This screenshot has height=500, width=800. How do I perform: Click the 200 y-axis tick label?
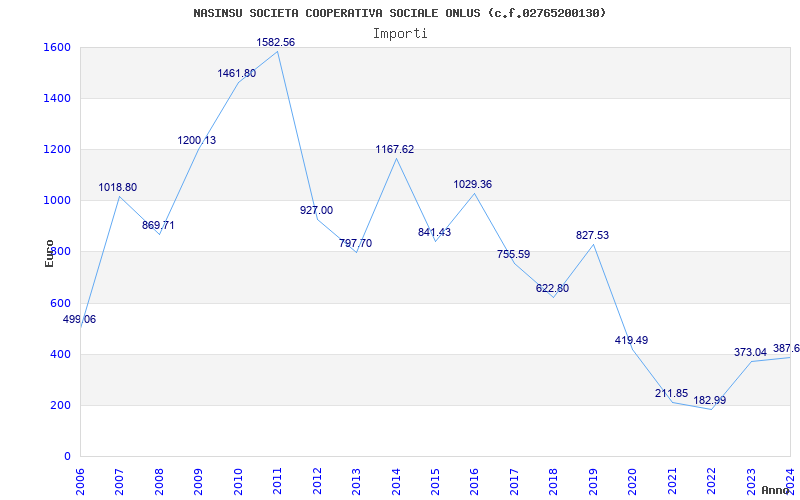tap(61, 405)
